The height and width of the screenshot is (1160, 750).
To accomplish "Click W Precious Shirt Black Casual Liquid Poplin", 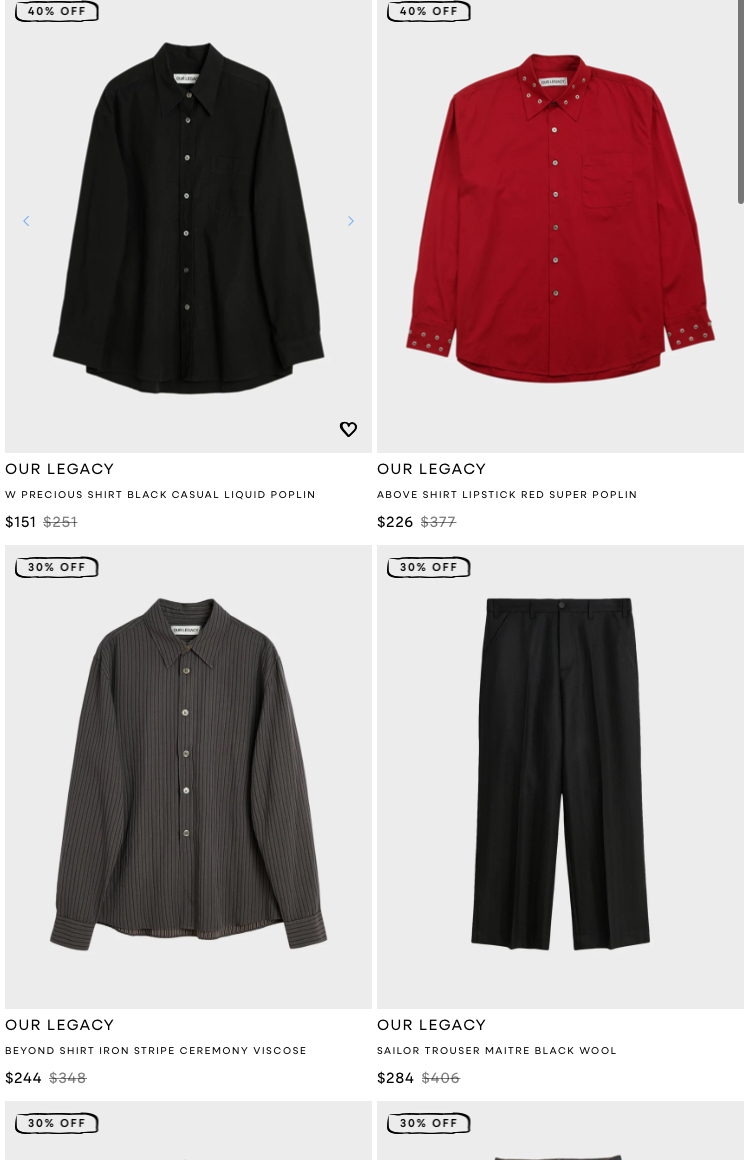I will coord(161,494).
